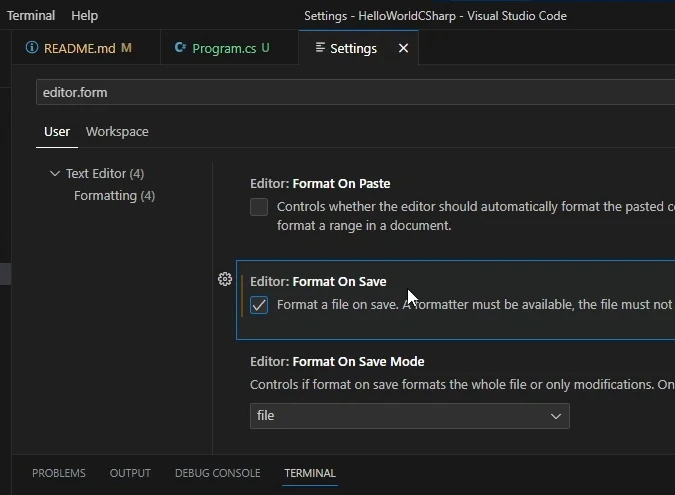Collapse the Text Editor tree chevron
The height and width of the screenshot is (495, 675).
click(55, 174)
